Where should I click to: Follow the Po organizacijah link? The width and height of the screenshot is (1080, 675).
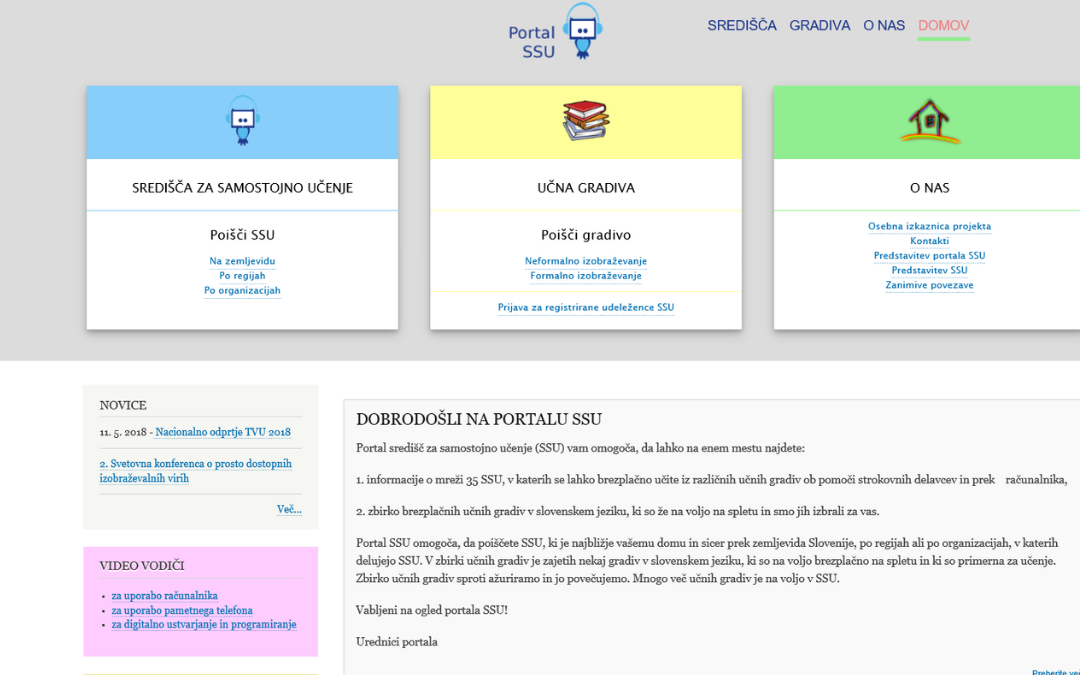pyautogui.click(x=242, y=291)
